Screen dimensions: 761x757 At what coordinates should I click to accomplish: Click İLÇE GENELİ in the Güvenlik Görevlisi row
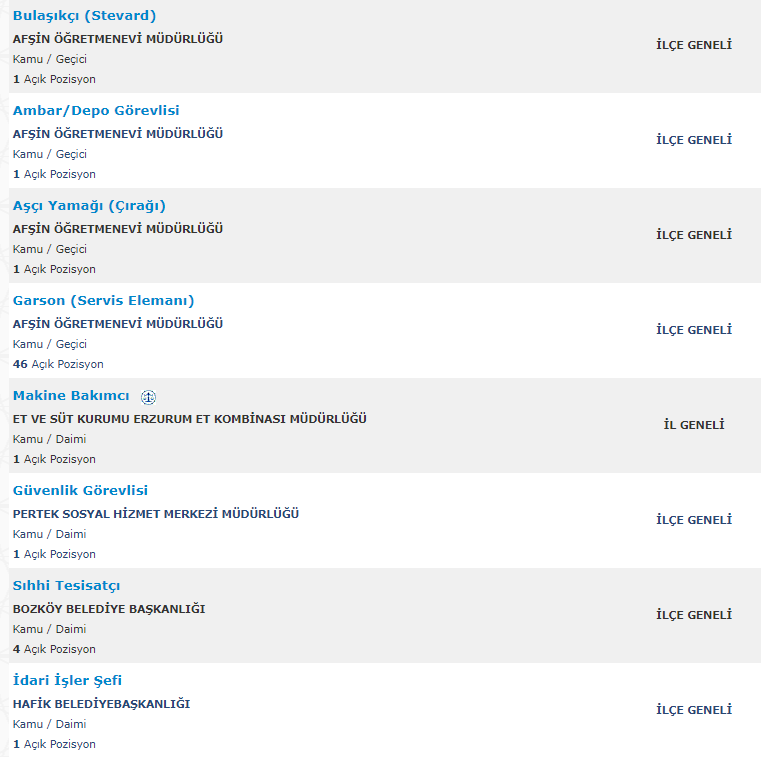coord(694,520)
